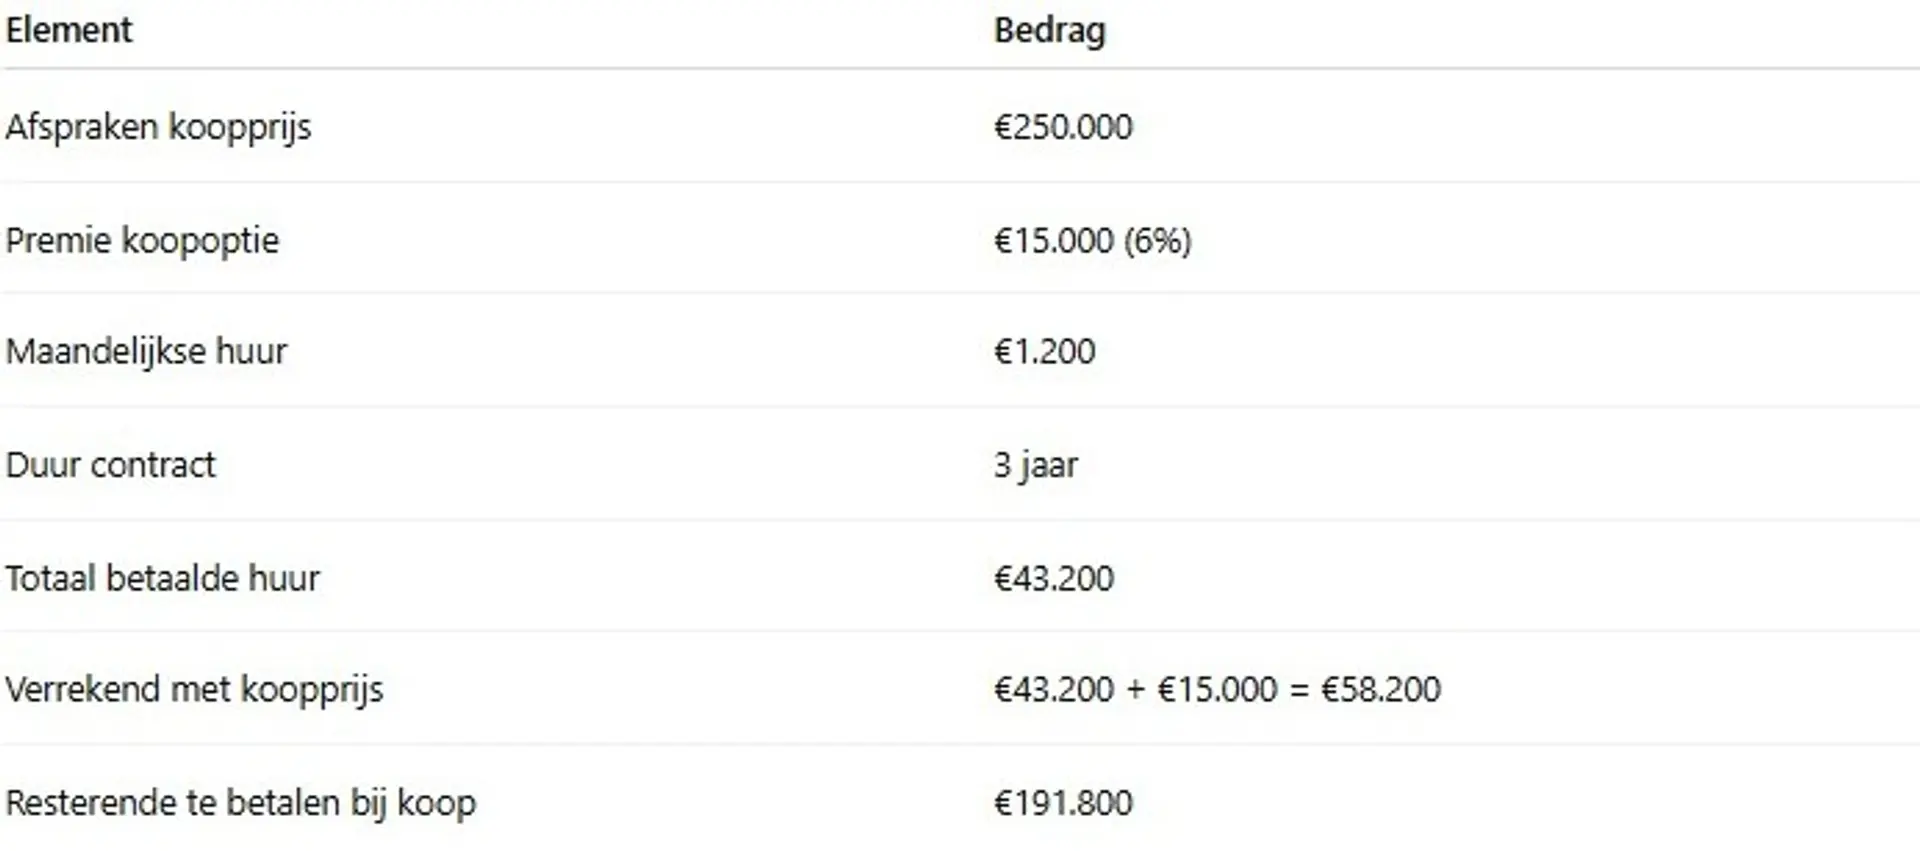The width and height of the screenshot is (1920, 851).
Task: Click the €43.200 total rent amount
Action: coord(1053,578)
